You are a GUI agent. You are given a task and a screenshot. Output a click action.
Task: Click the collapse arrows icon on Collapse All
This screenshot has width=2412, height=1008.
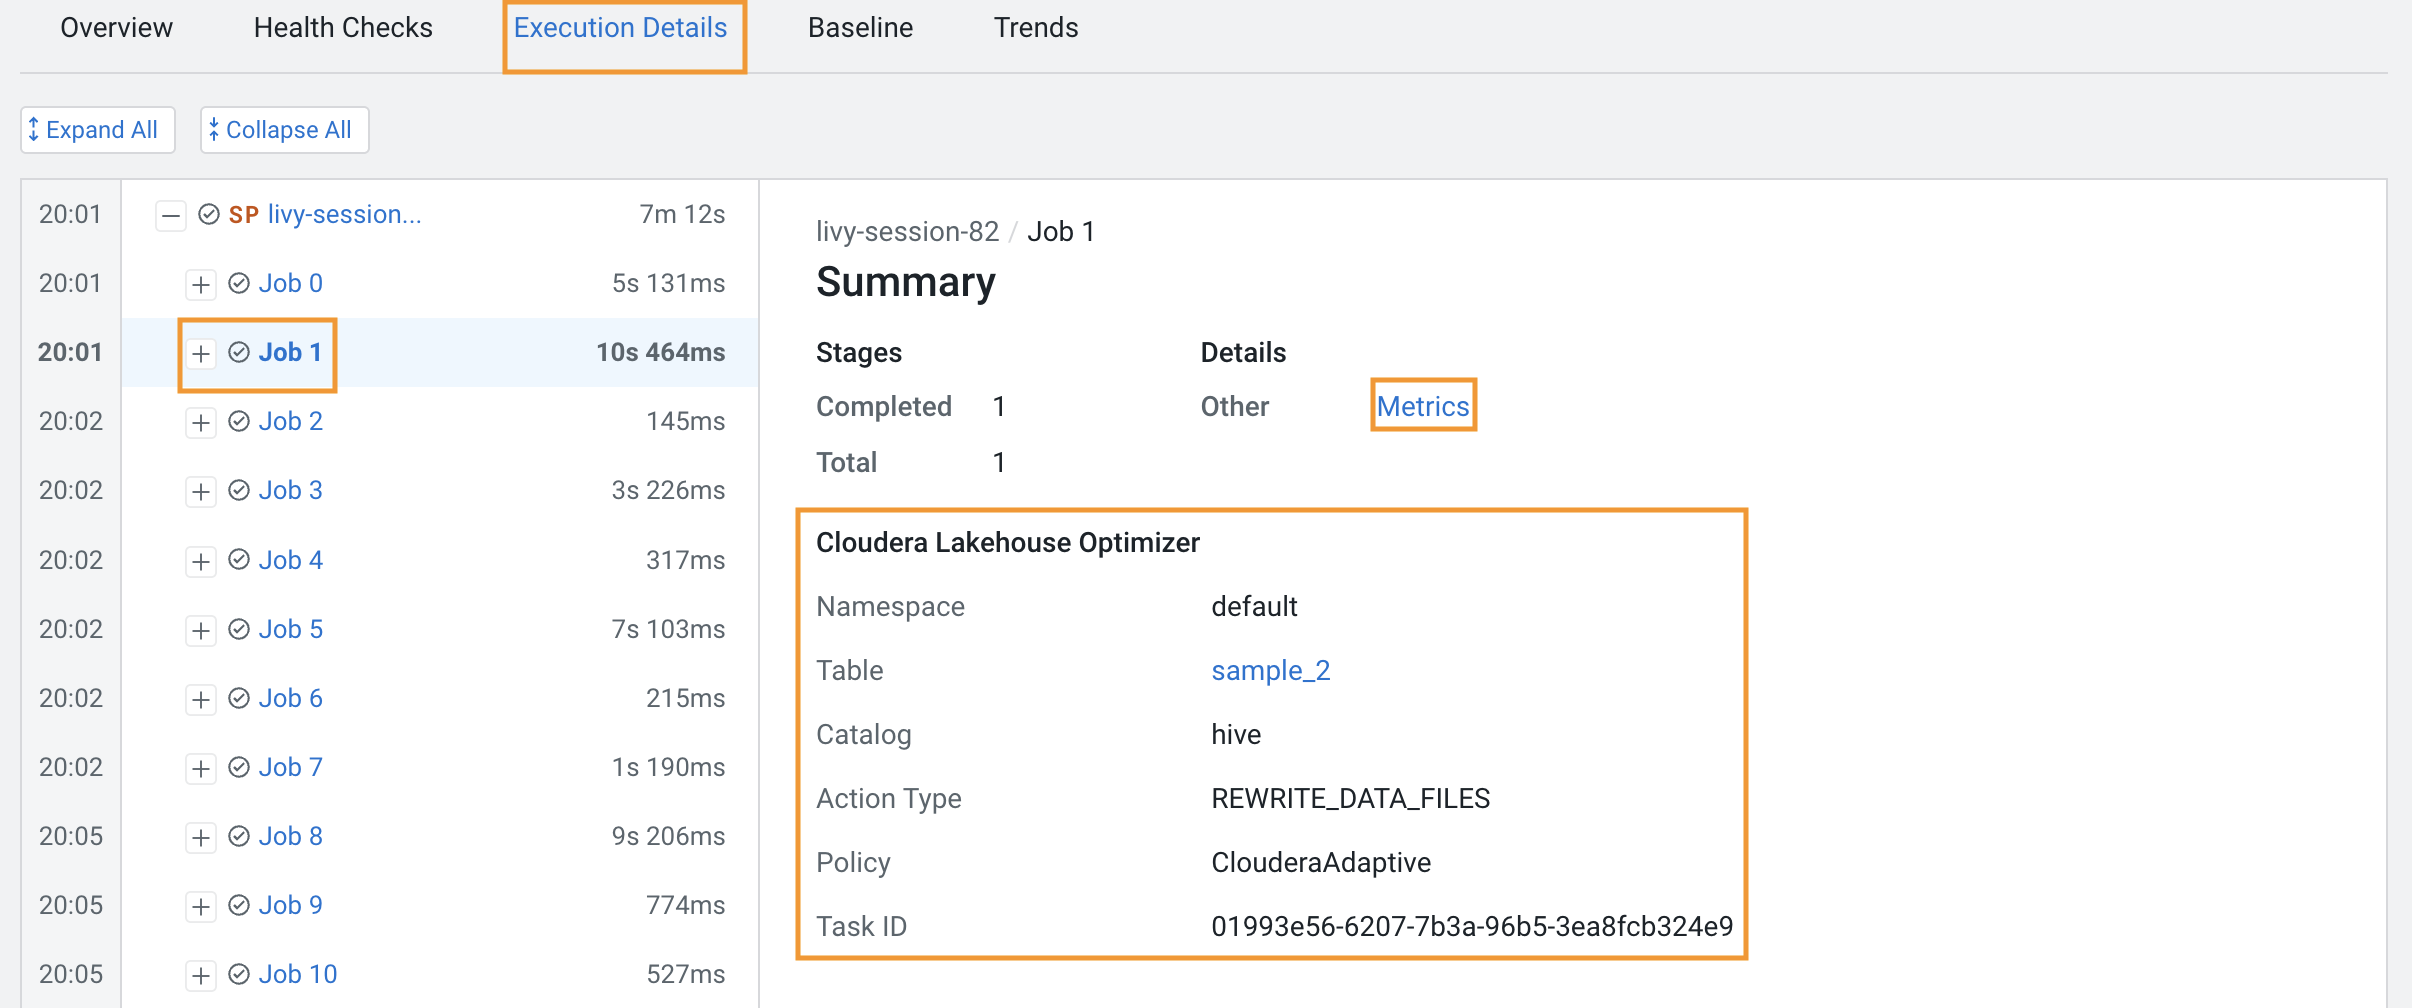(213, 129)
